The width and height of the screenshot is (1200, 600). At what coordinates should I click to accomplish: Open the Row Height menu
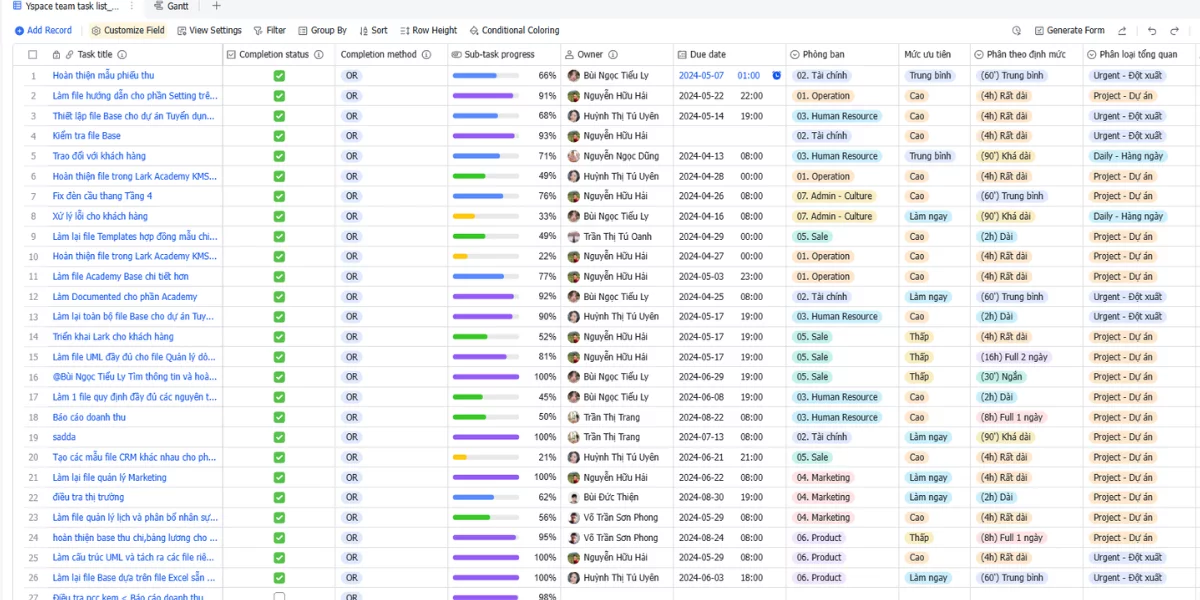[x=428, y=31]
